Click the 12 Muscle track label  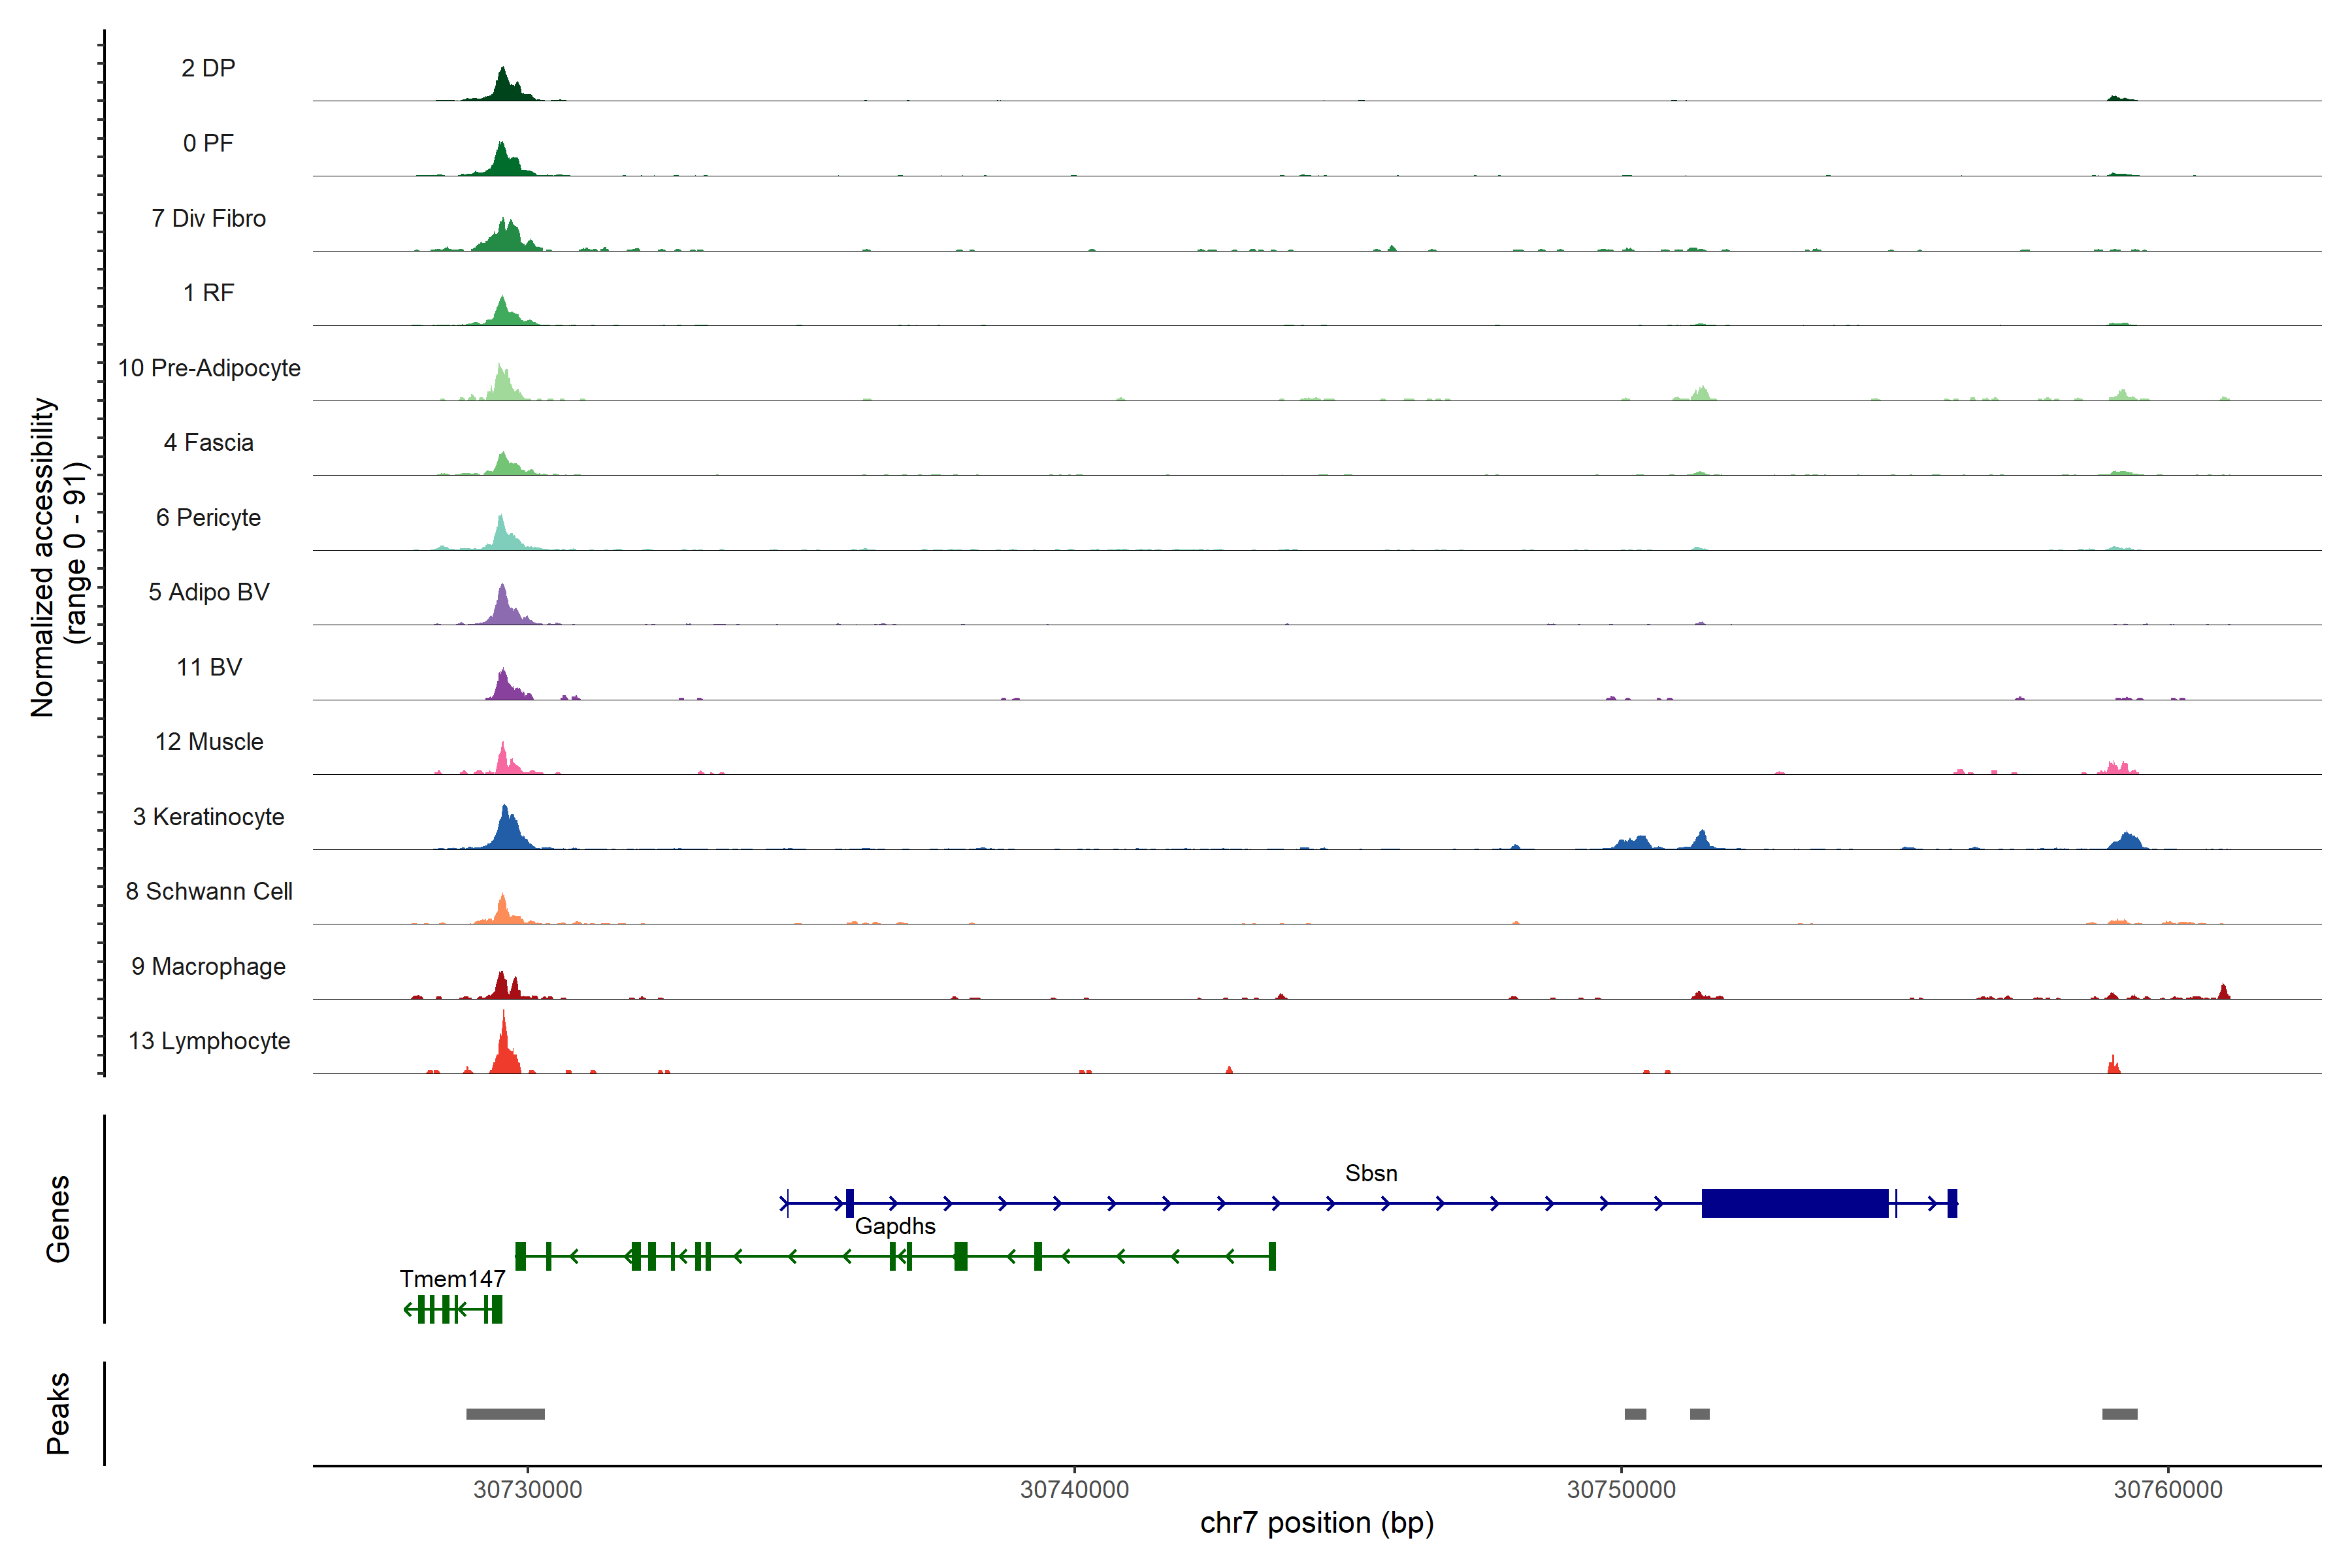pyautogui.click(x=209, y=742)
